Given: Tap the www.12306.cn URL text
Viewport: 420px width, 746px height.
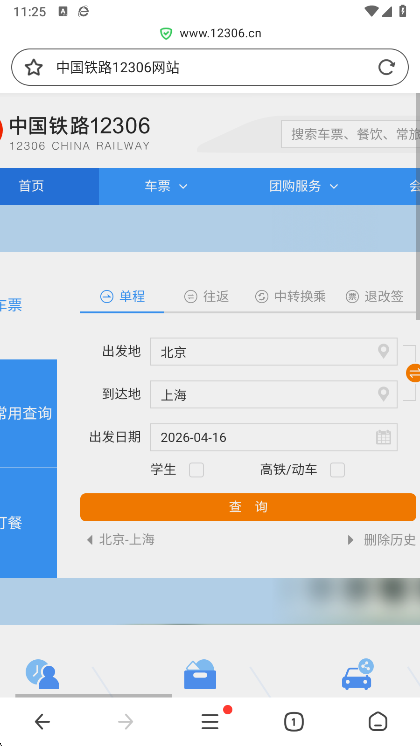Looking at the screenshot, I should [220, 33].
